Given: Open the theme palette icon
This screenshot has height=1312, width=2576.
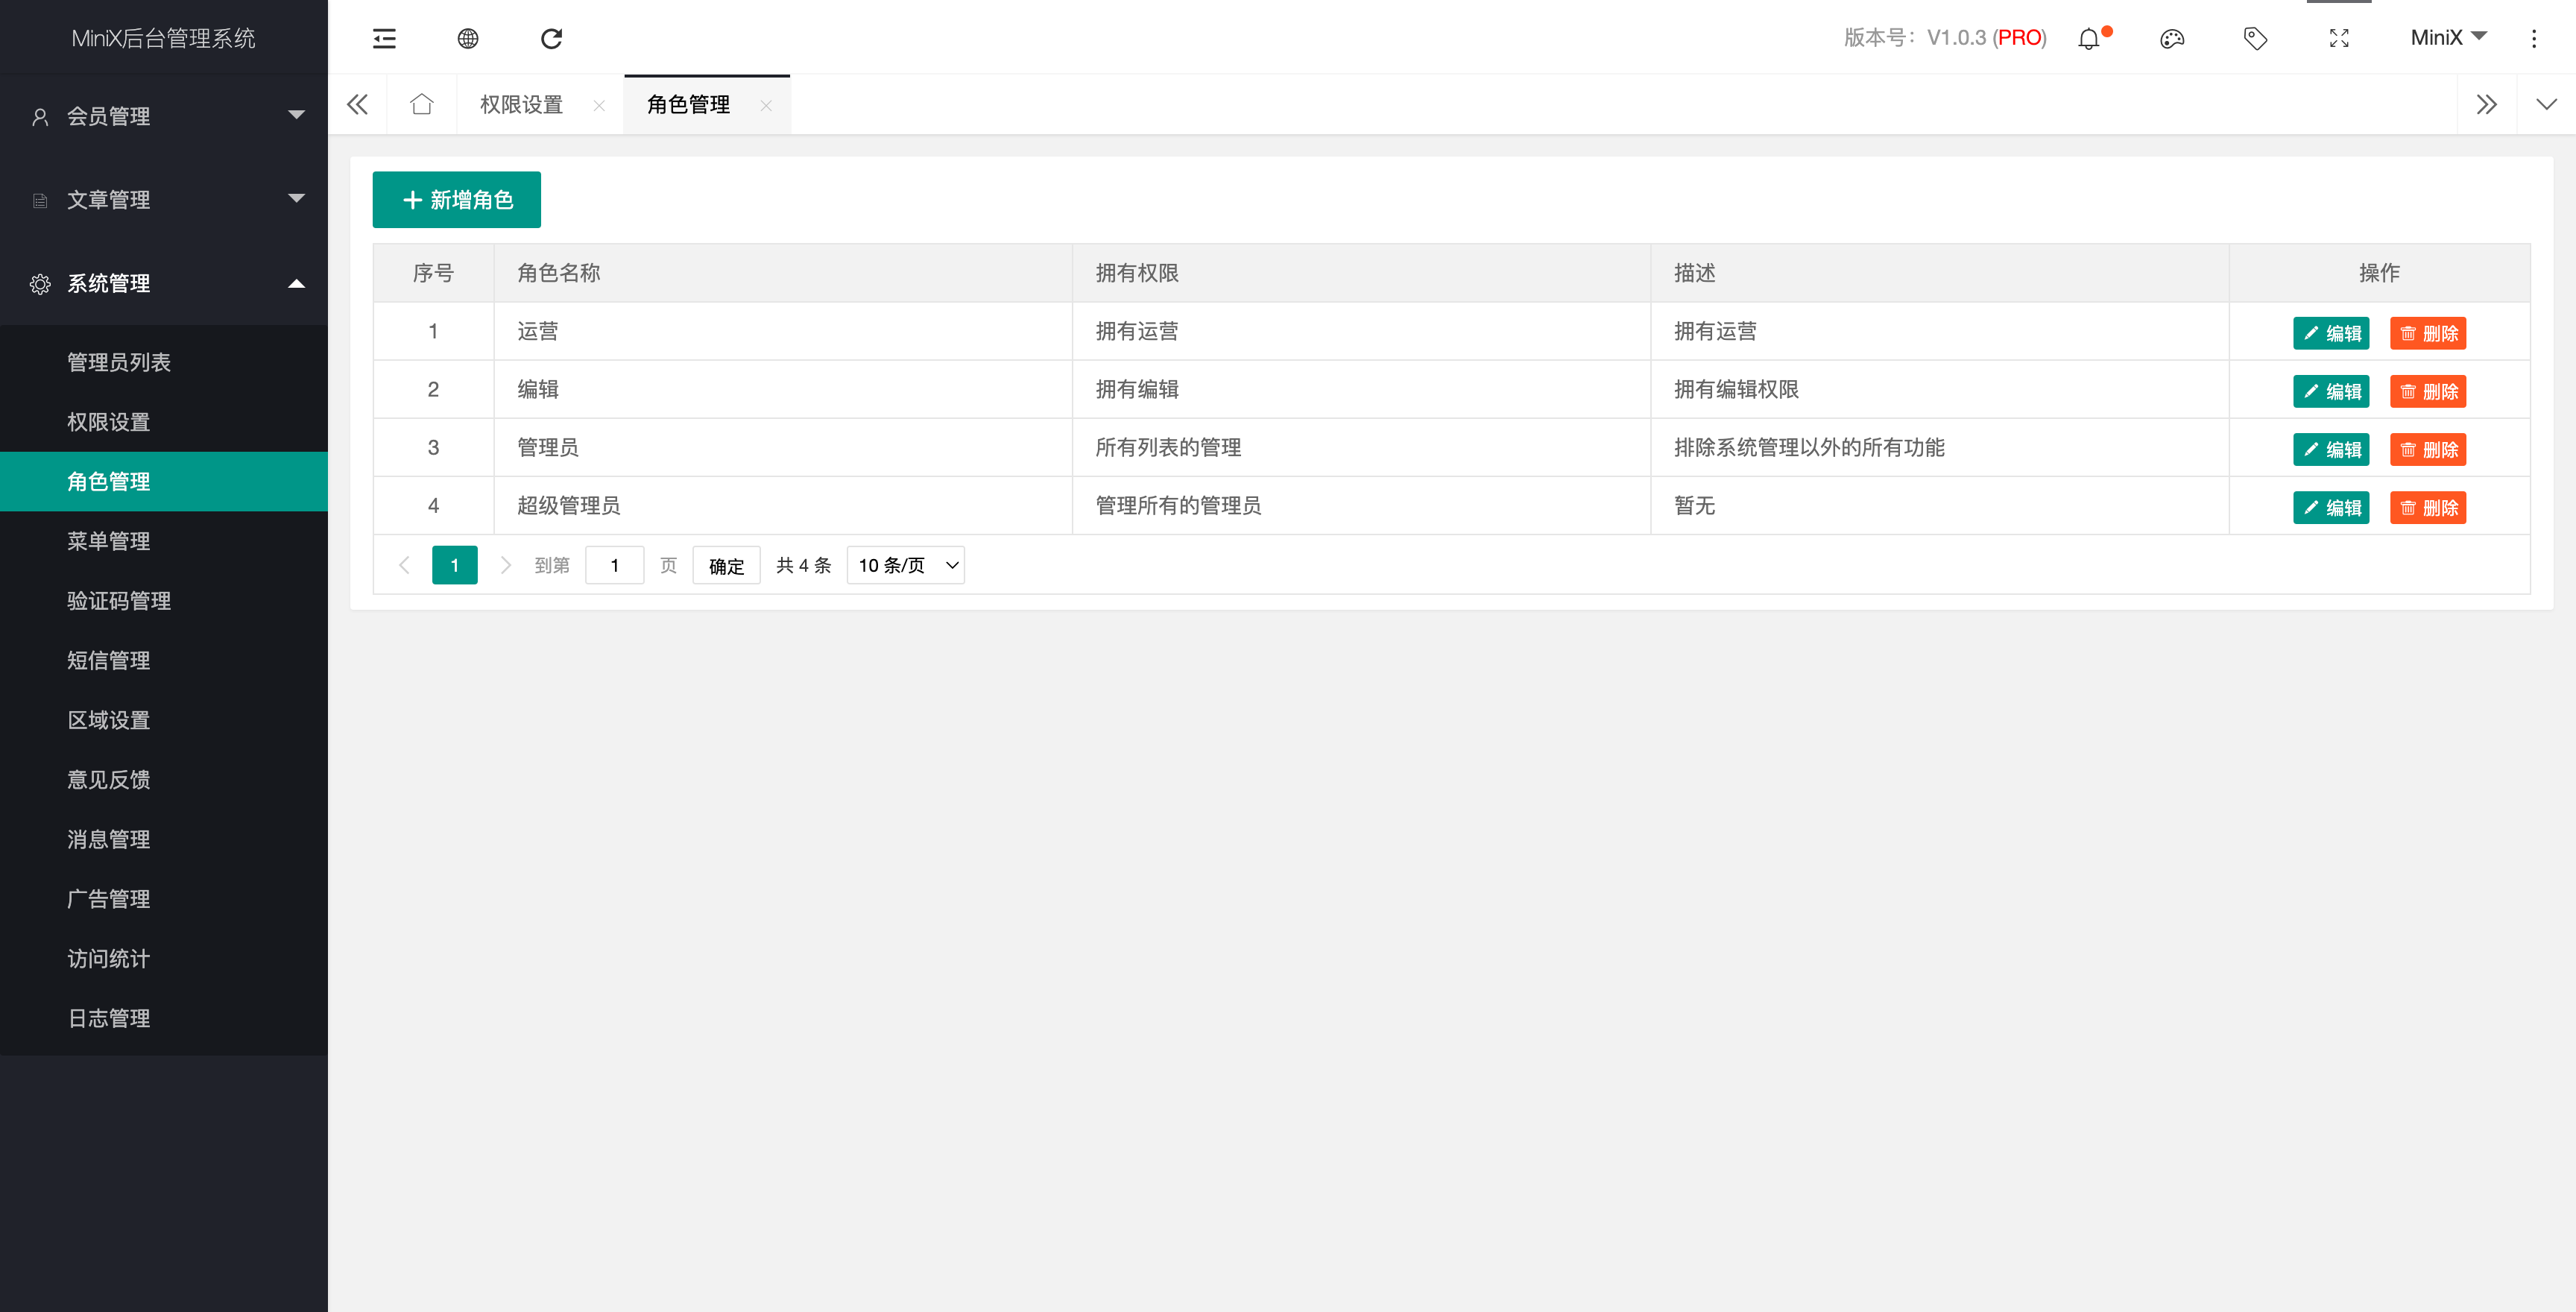Looking at the screenshot, I should tap(2171, 39).
